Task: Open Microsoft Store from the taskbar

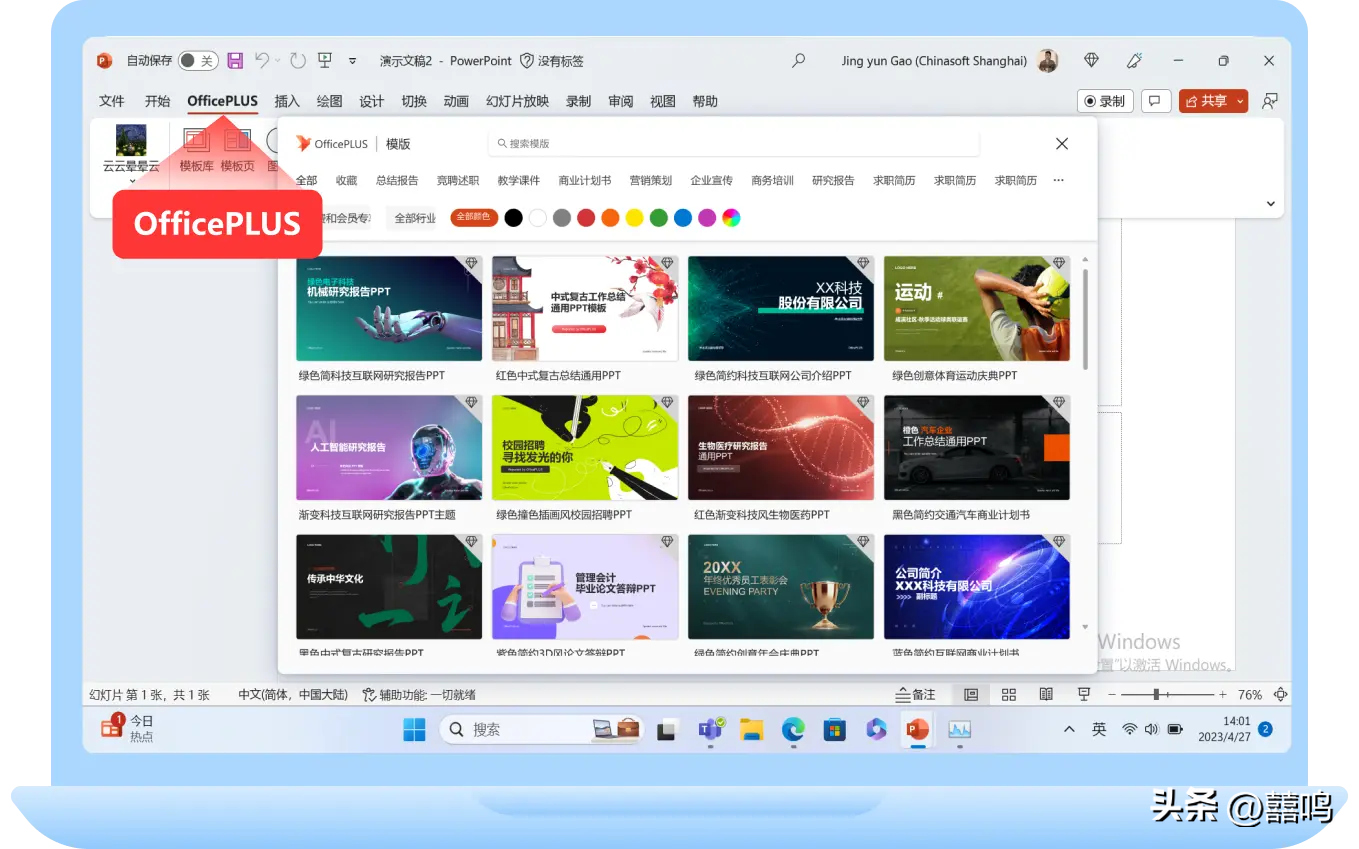Action: pos(835,729)
